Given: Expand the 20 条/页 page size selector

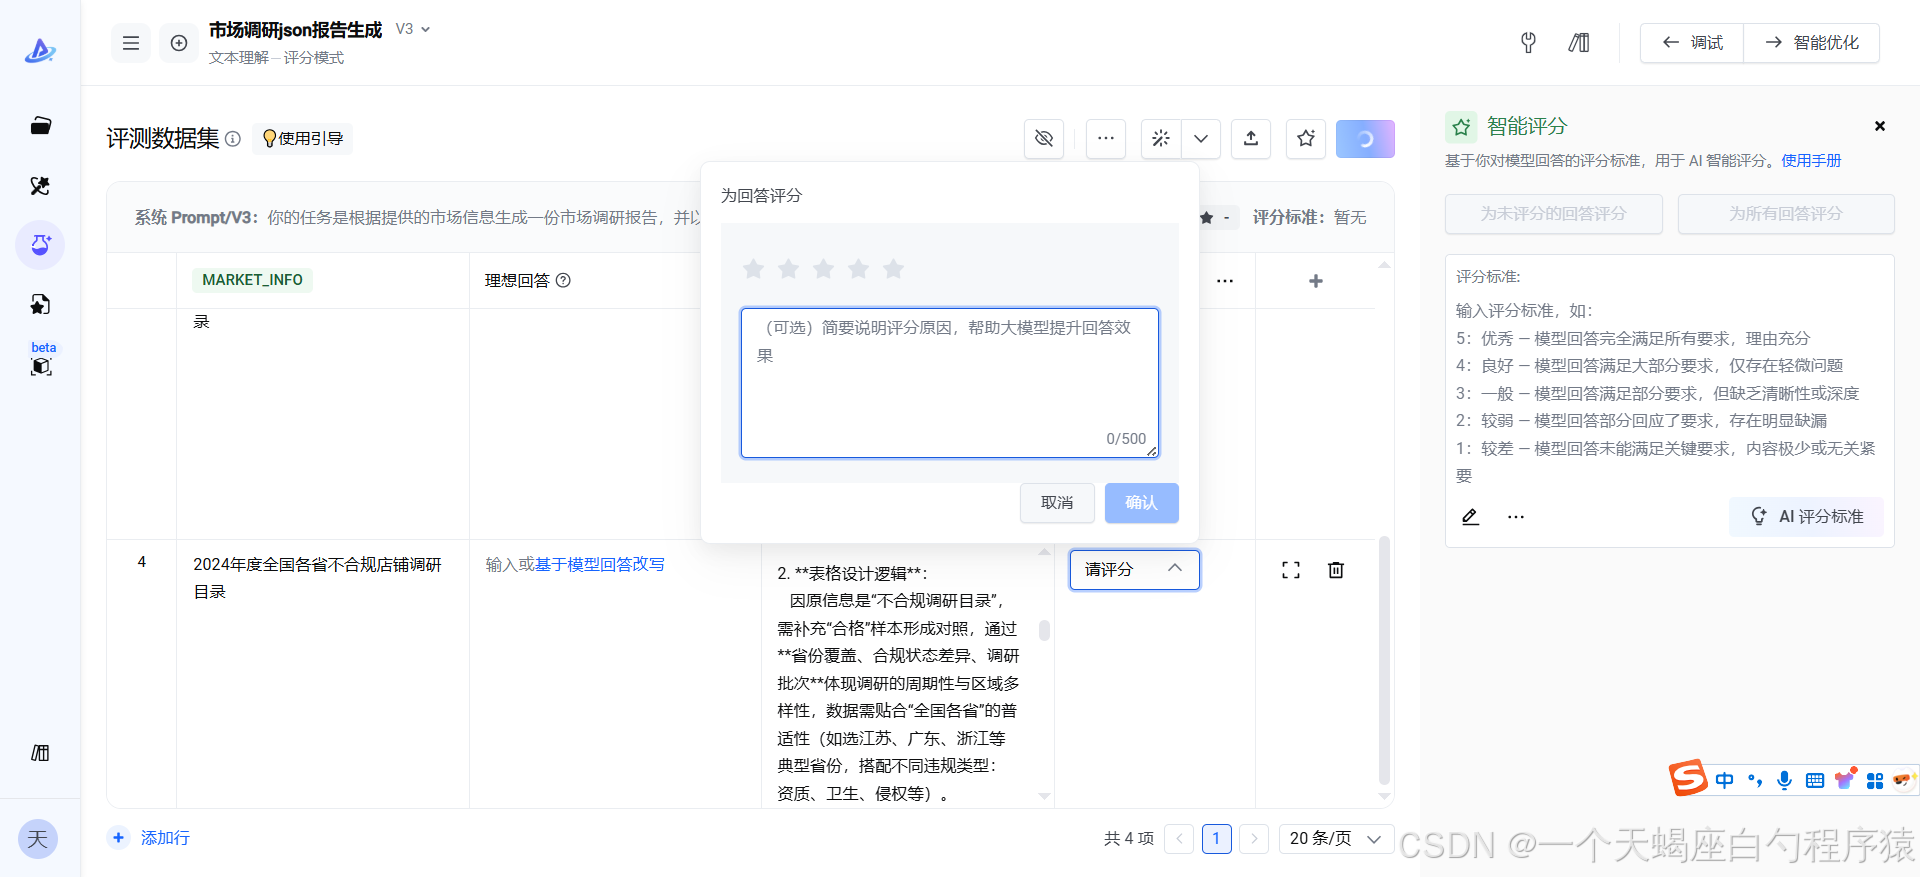Looking at the screenshot, I should point(1335,838).
